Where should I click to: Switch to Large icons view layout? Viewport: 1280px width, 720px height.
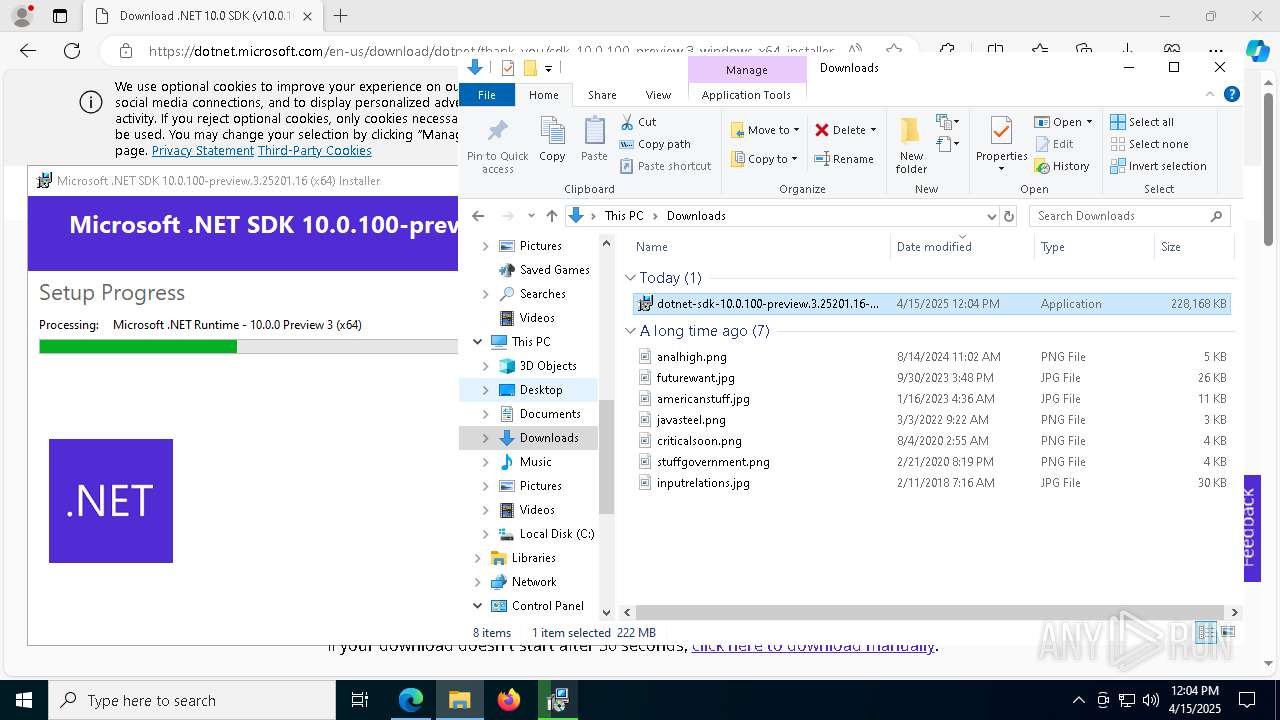click(1228, 632)
